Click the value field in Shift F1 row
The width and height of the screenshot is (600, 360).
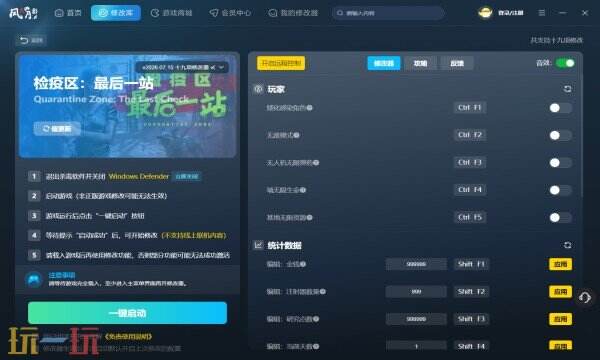click(x=416, y=264)
